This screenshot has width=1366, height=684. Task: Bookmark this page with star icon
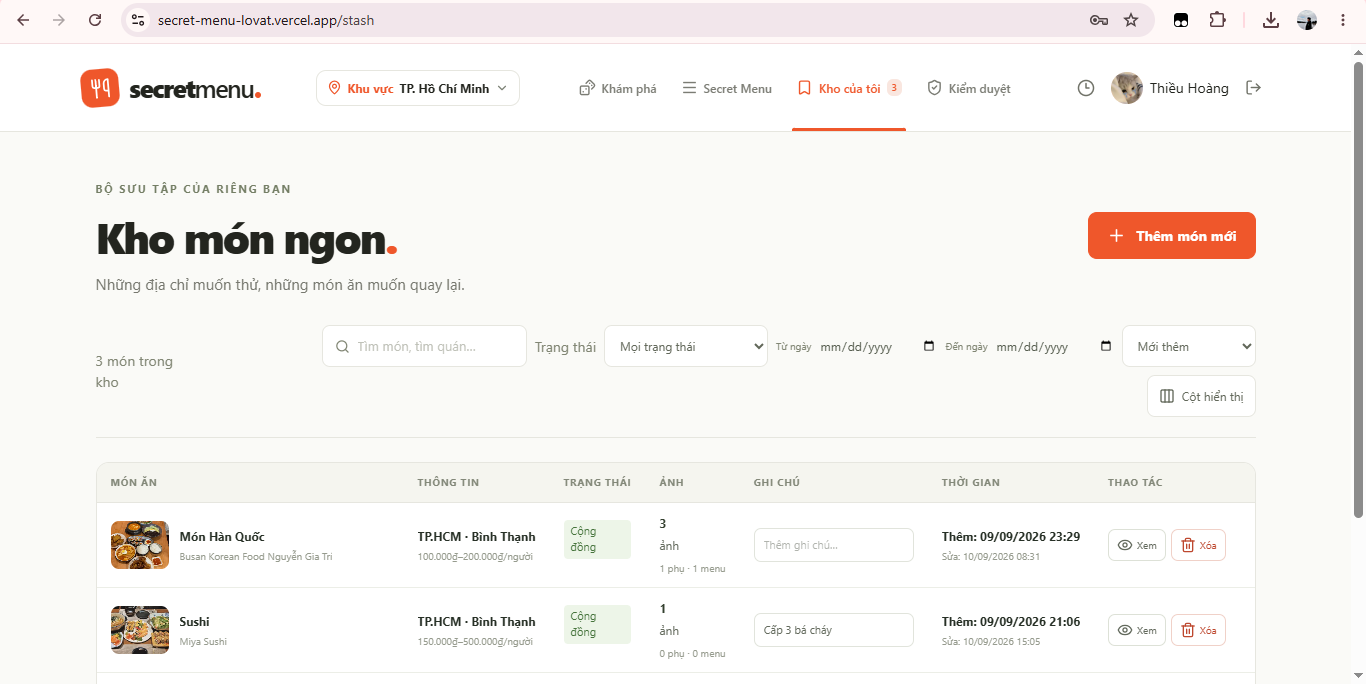pyautogui.click(x=1131, y=20)
